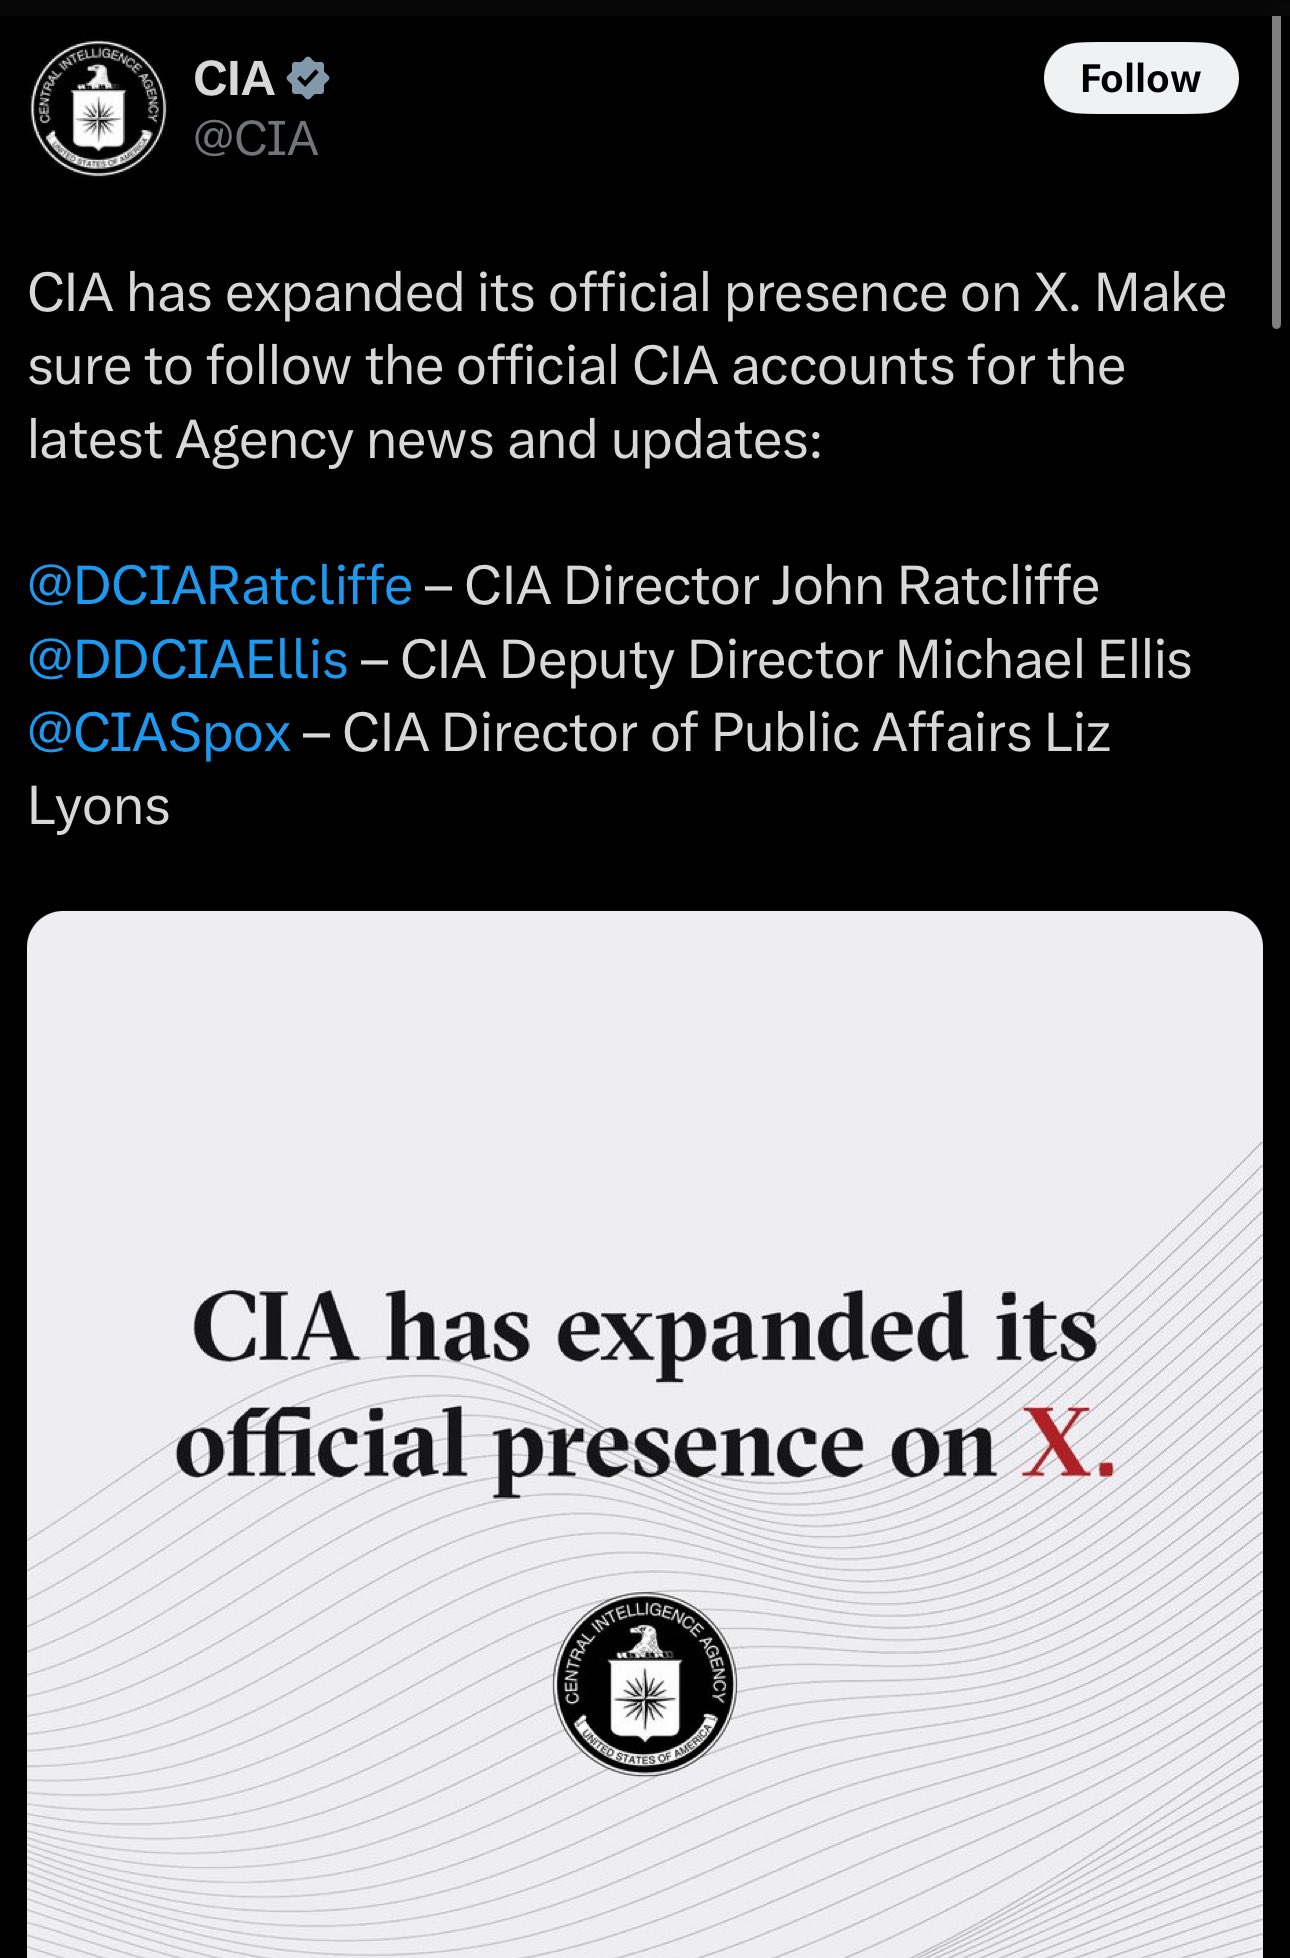Click 'CIA Director of Public Affairs' text
This screenshot has height=1958, width=1290.
[x=687, y=733]
